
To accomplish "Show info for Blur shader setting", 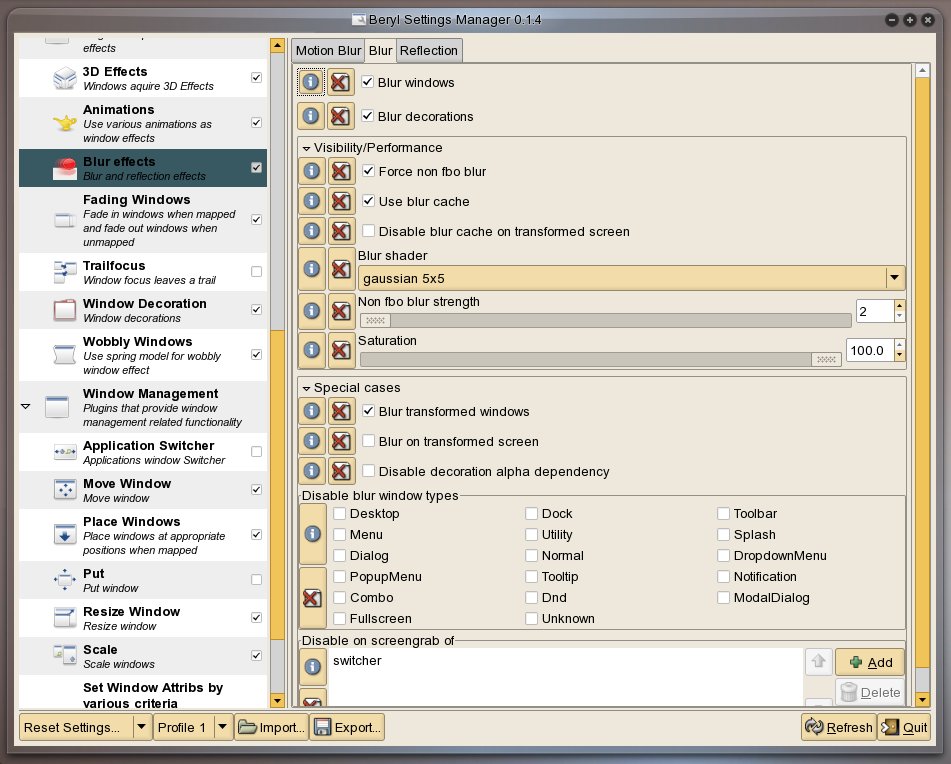I will [312, 269].
